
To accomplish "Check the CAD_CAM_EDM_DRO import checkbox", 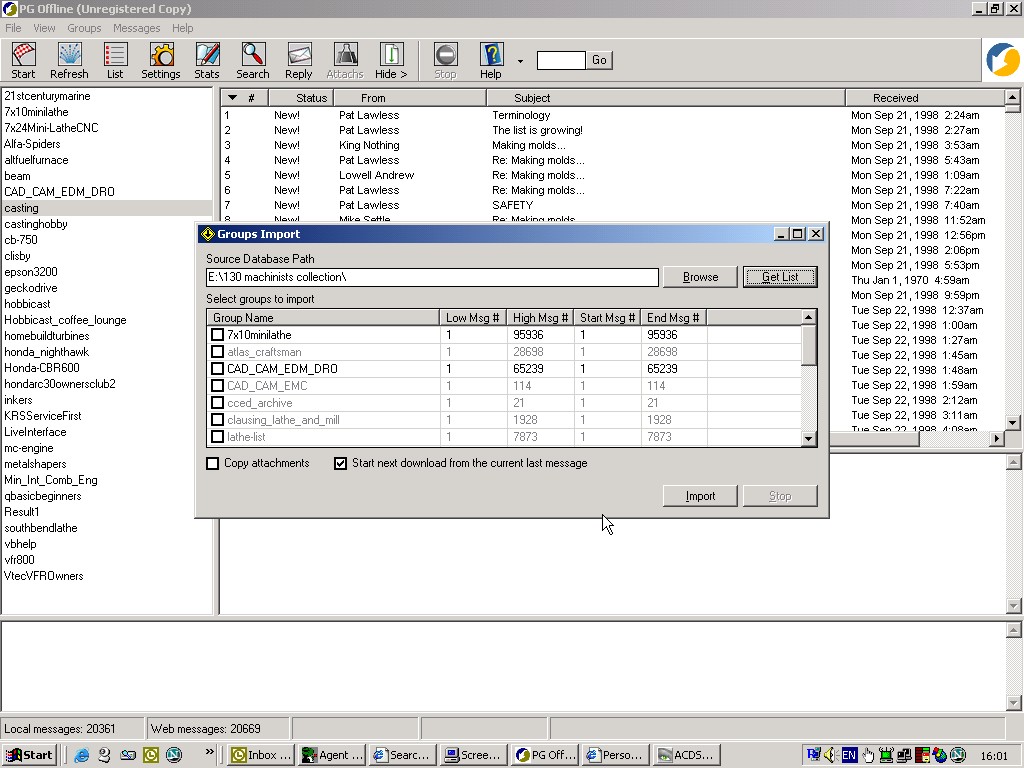I will (x=217, y=369).
